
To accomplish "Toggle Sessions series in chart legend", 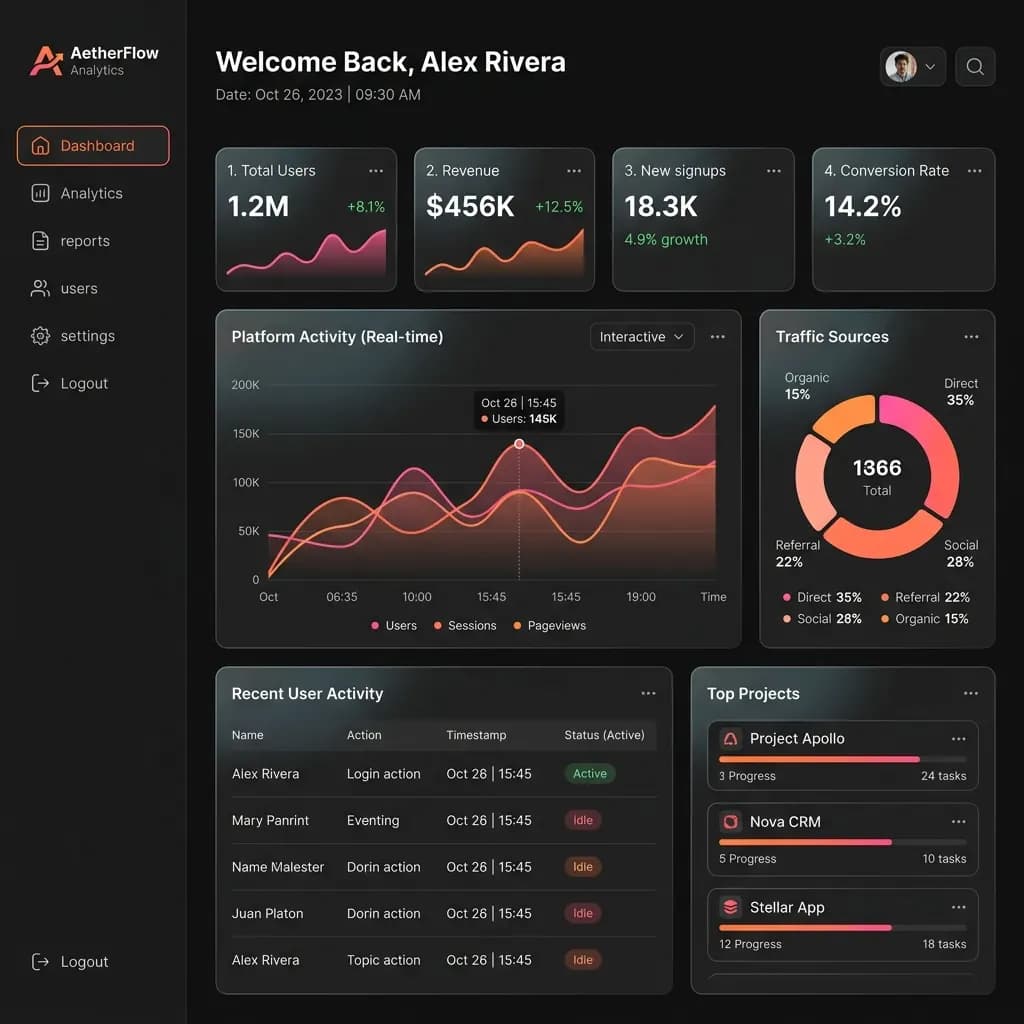I will (x=465, y=626).
